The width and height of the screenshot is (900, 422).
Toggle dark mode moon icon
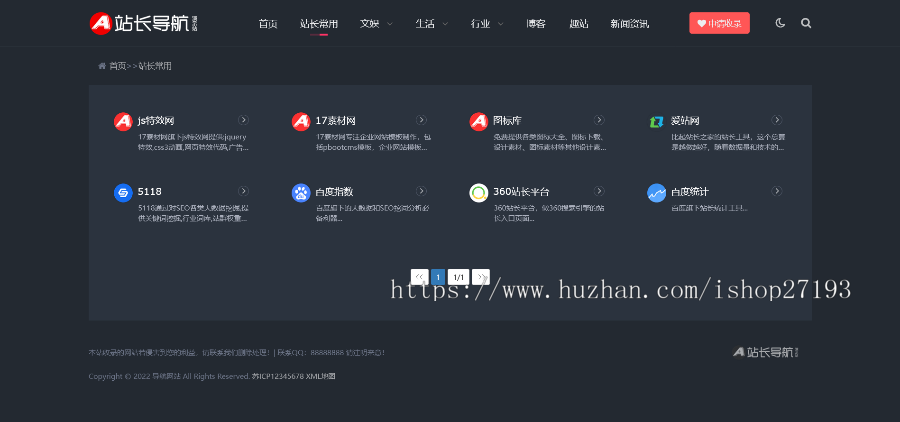pos(779,24)
